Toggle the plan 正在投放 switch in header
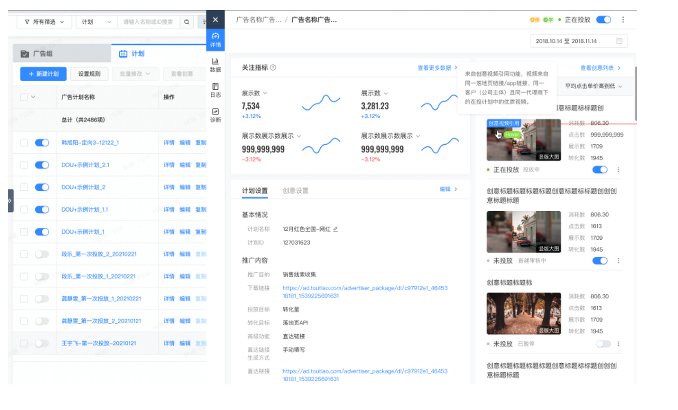The height and width of the screenshot is (410, 678). pyautogui.click(x=604, y=20)
